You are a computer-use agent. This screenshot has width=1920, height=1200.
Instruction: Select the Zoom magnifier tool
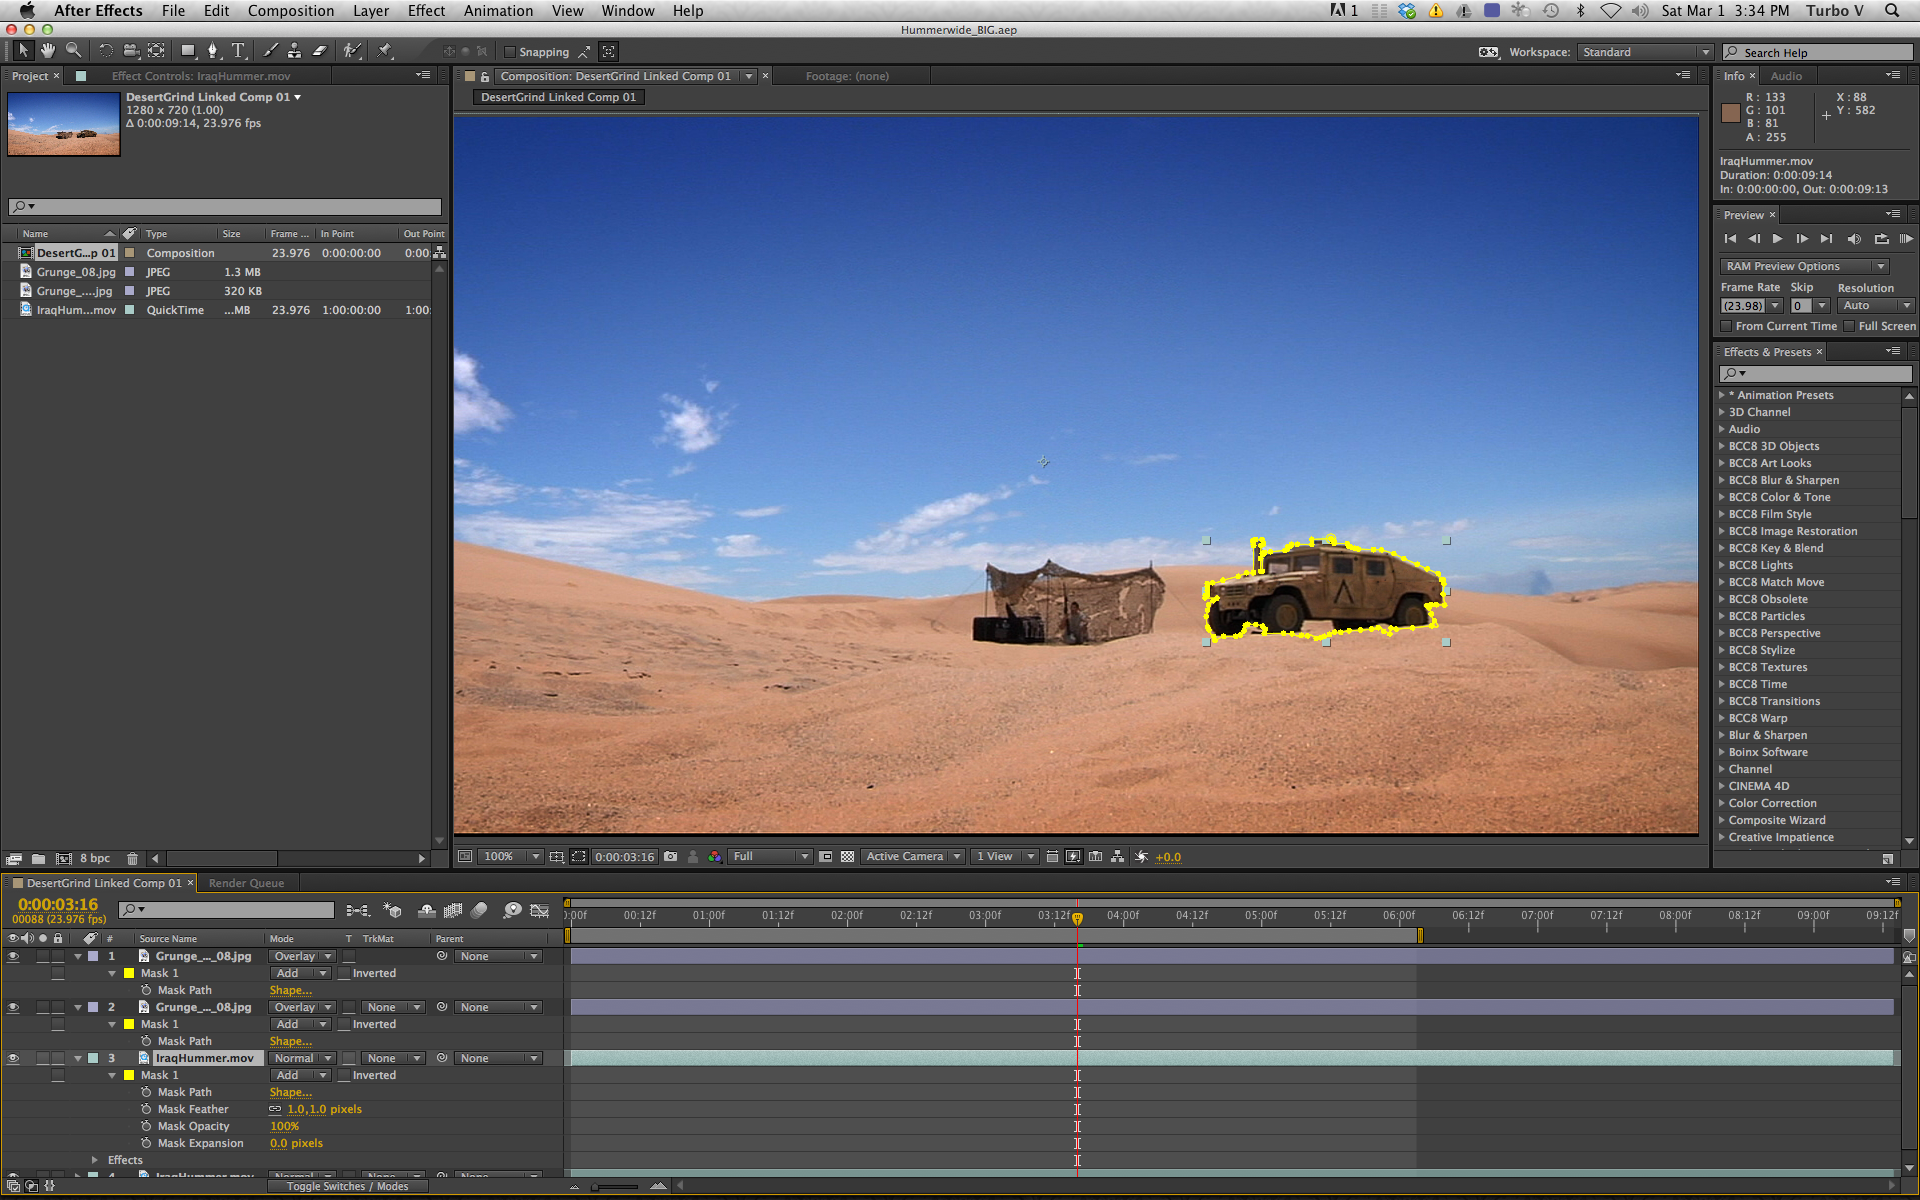tap(73, 51)
